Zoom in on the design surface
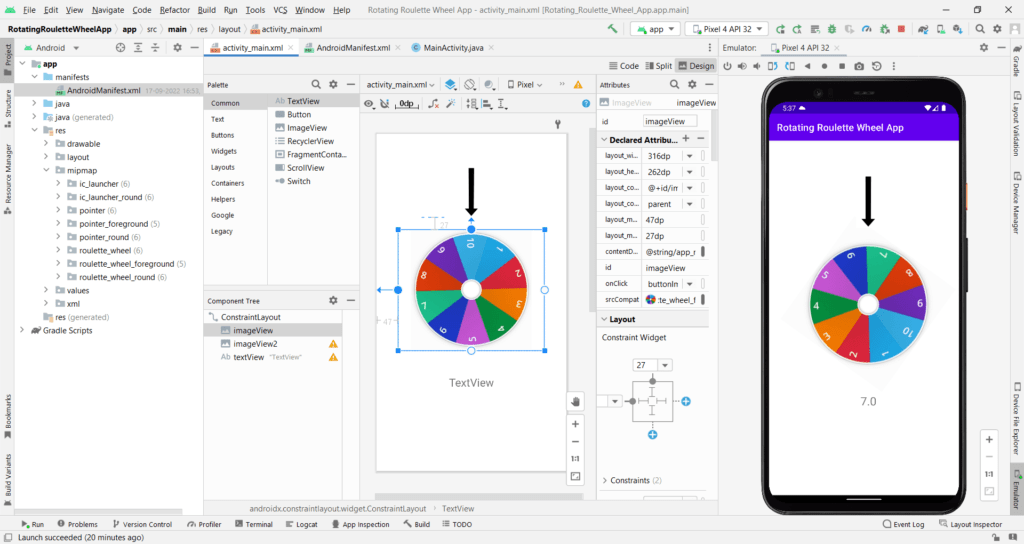 [x=575, y=424]
